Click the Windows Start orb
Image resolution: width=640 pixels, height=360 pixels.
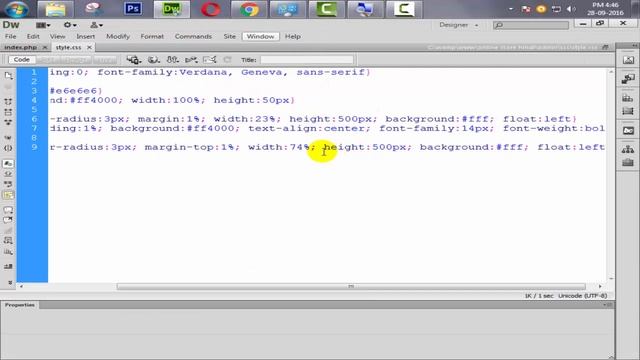point(16,9)
